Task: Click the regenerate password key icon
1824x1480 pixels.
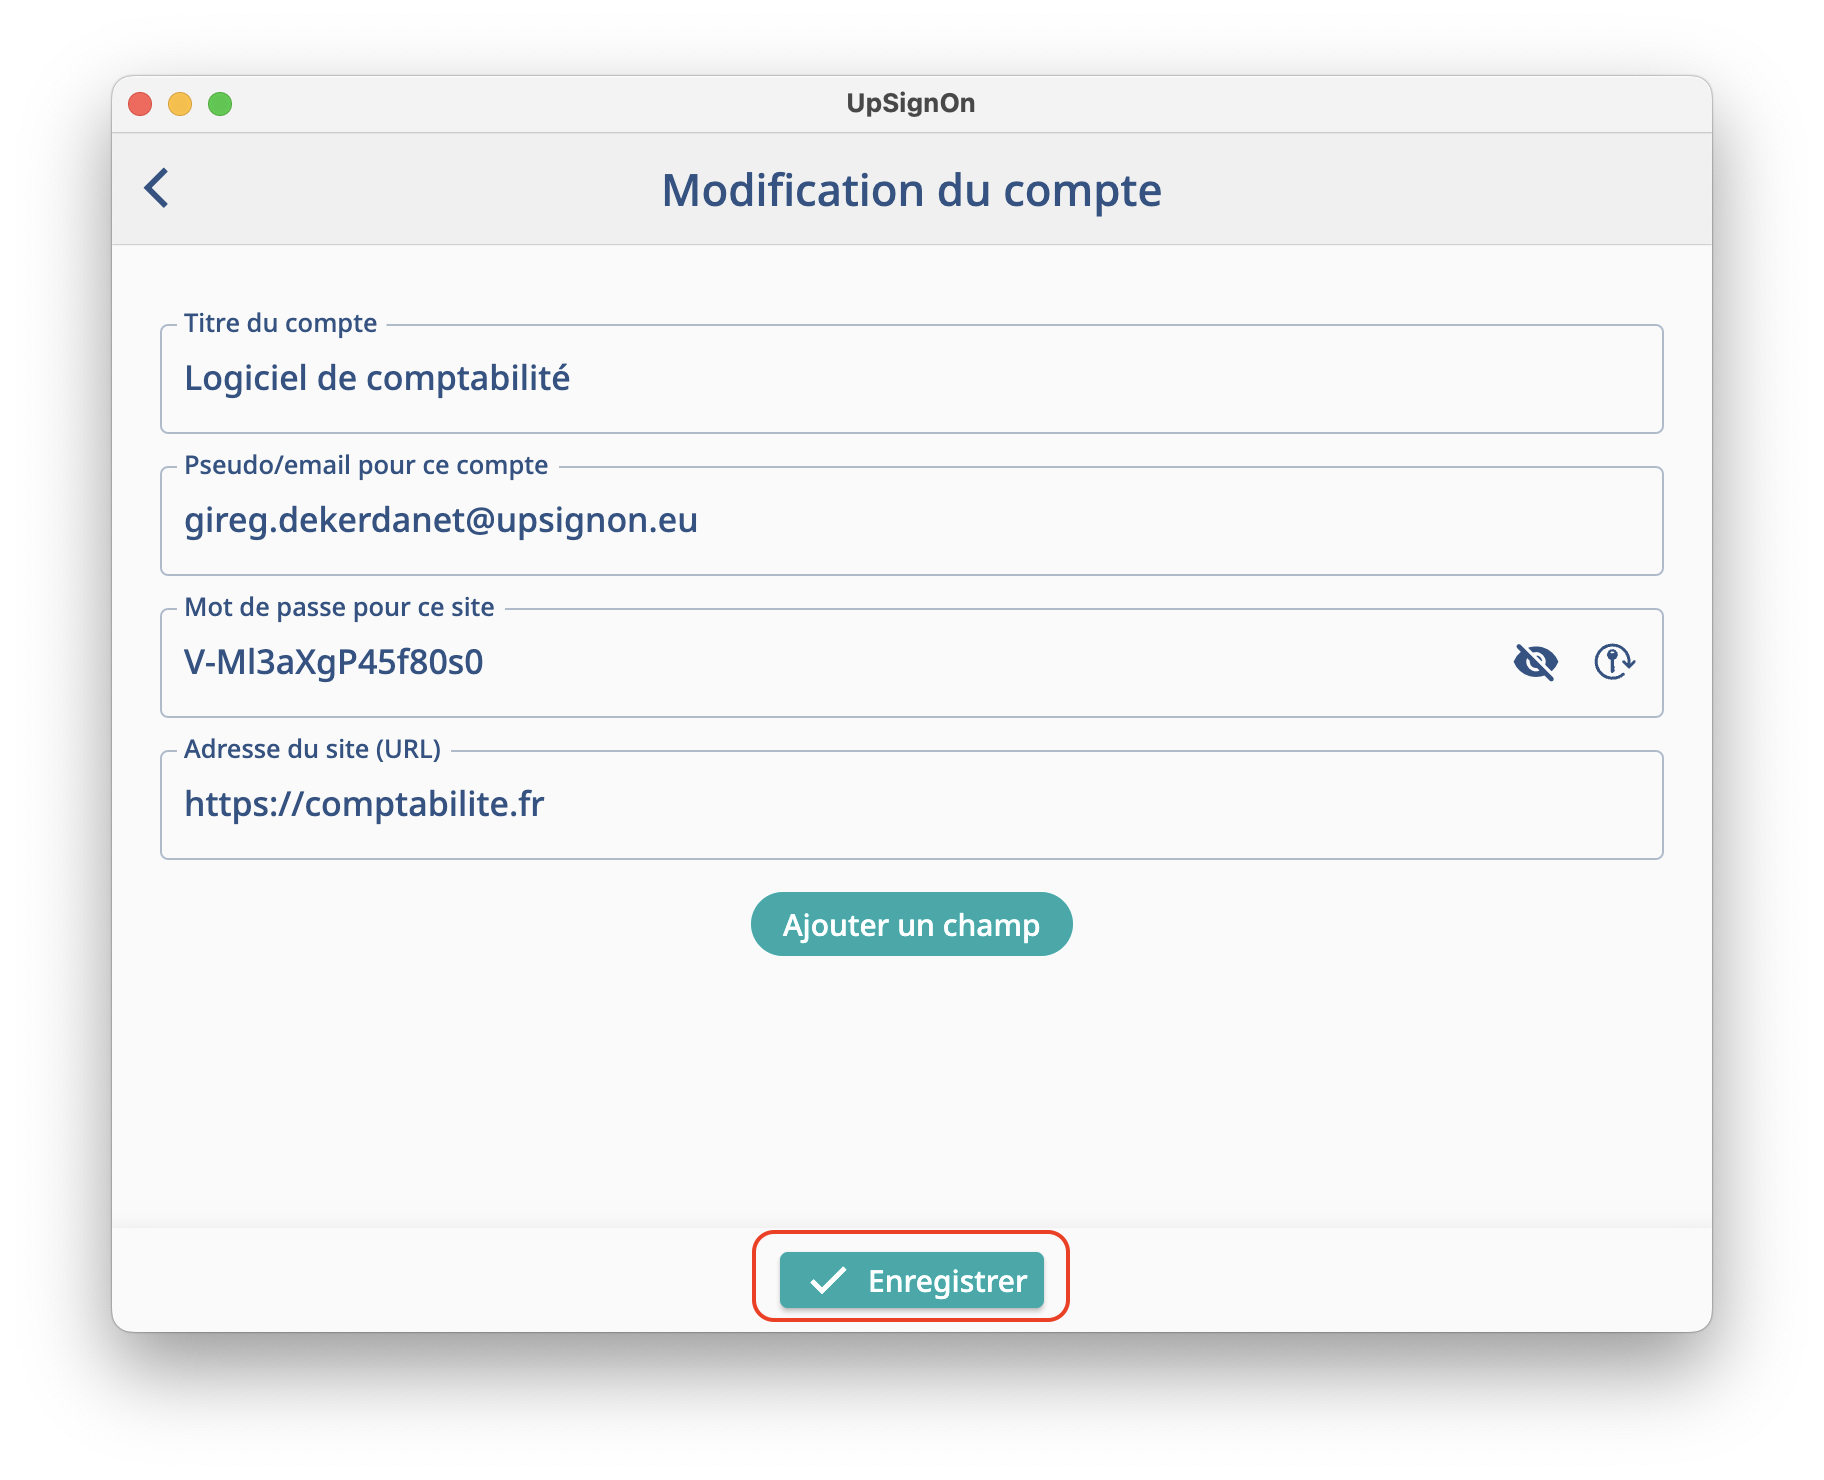Action: 1613,662
